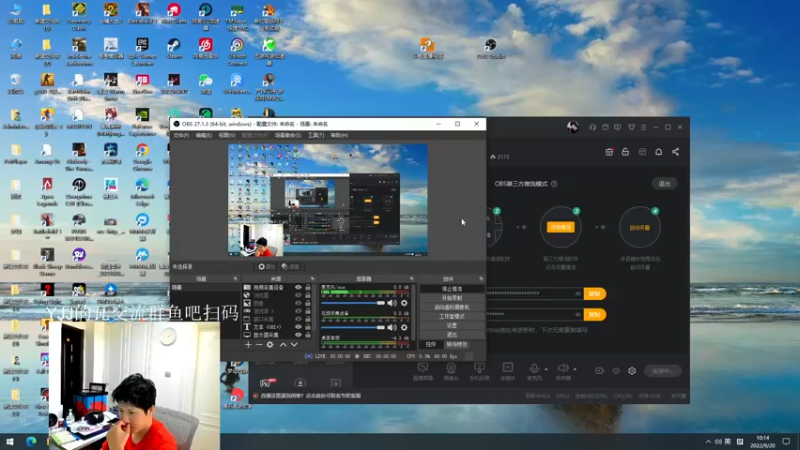The height and width of the screenshot is (450, 800).
Task: Pop out the sources dock
Action: coord(313,279)
